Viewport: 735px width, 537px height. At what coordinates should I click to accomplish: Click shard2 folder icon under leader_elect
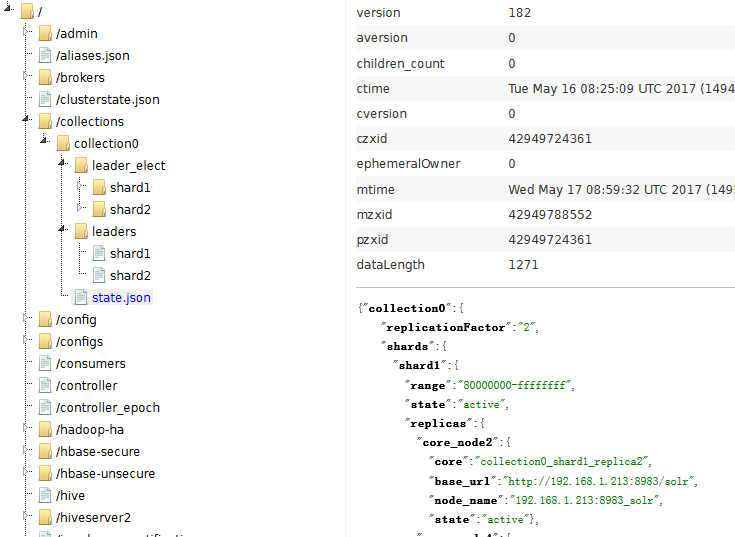(99, 209)
